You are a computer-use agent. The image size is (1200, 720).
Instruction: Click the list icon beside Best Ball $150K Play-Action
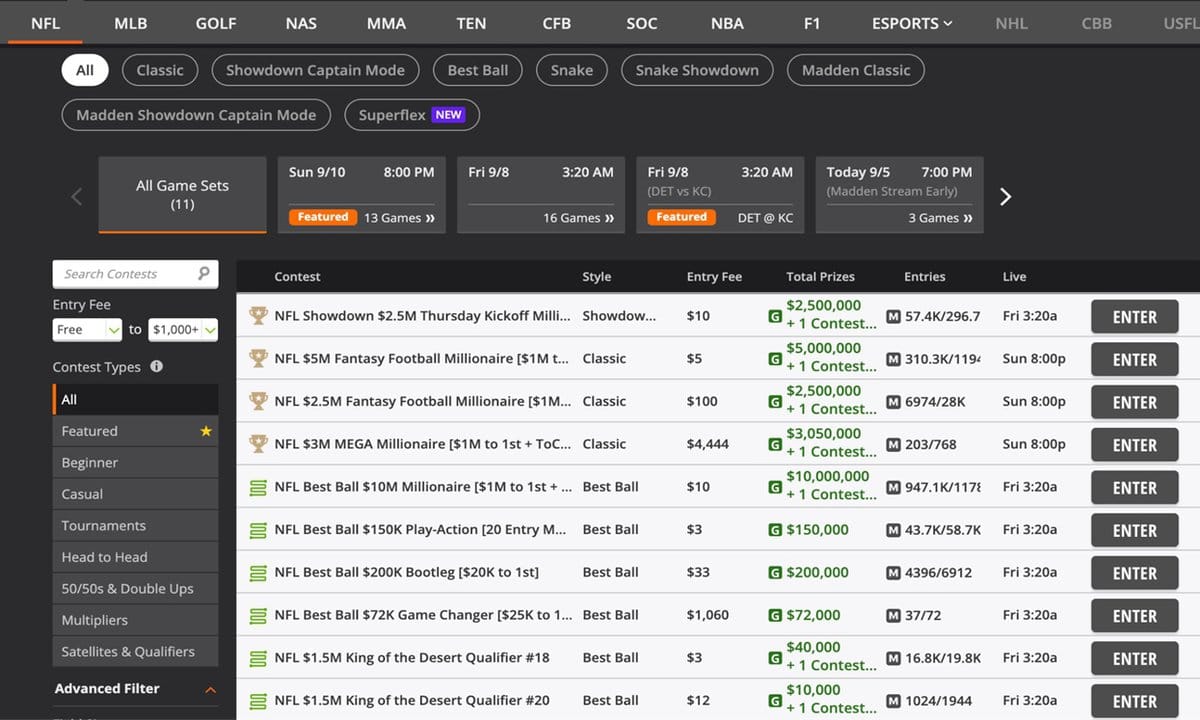tap(258, 530)
